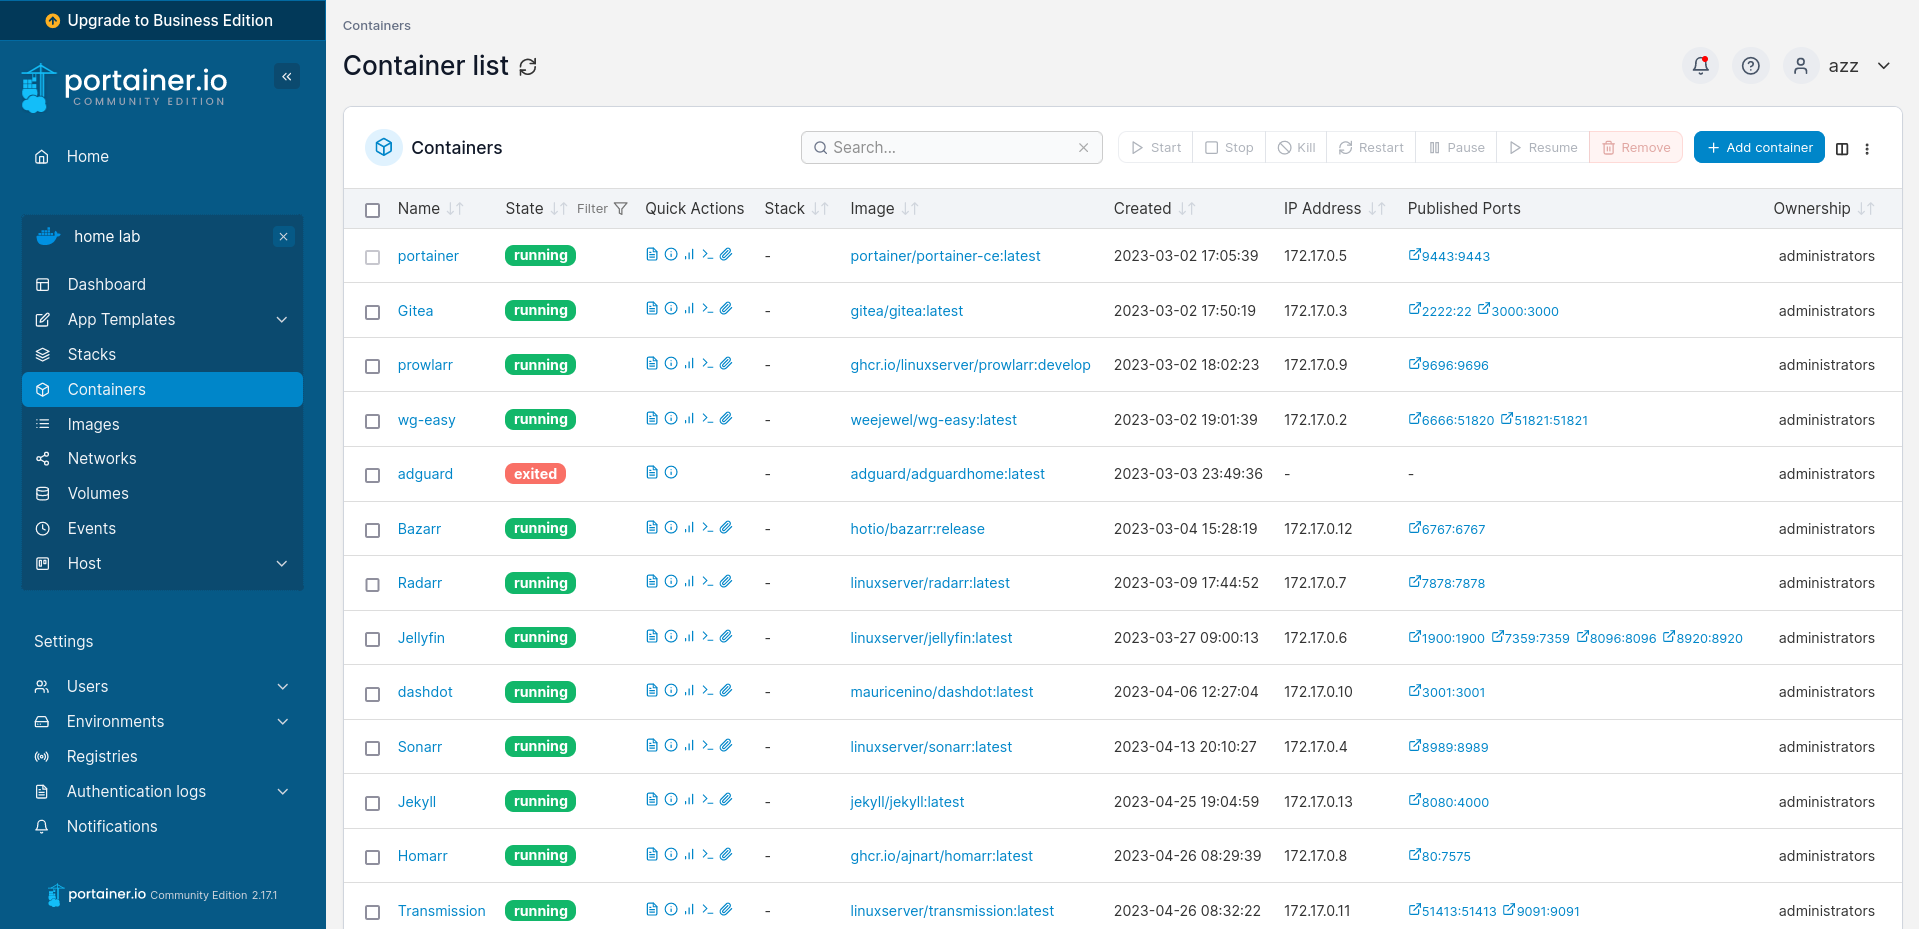Open the Volumes section
This screenshot has width=1919, height=929.
tap(162, 493)
